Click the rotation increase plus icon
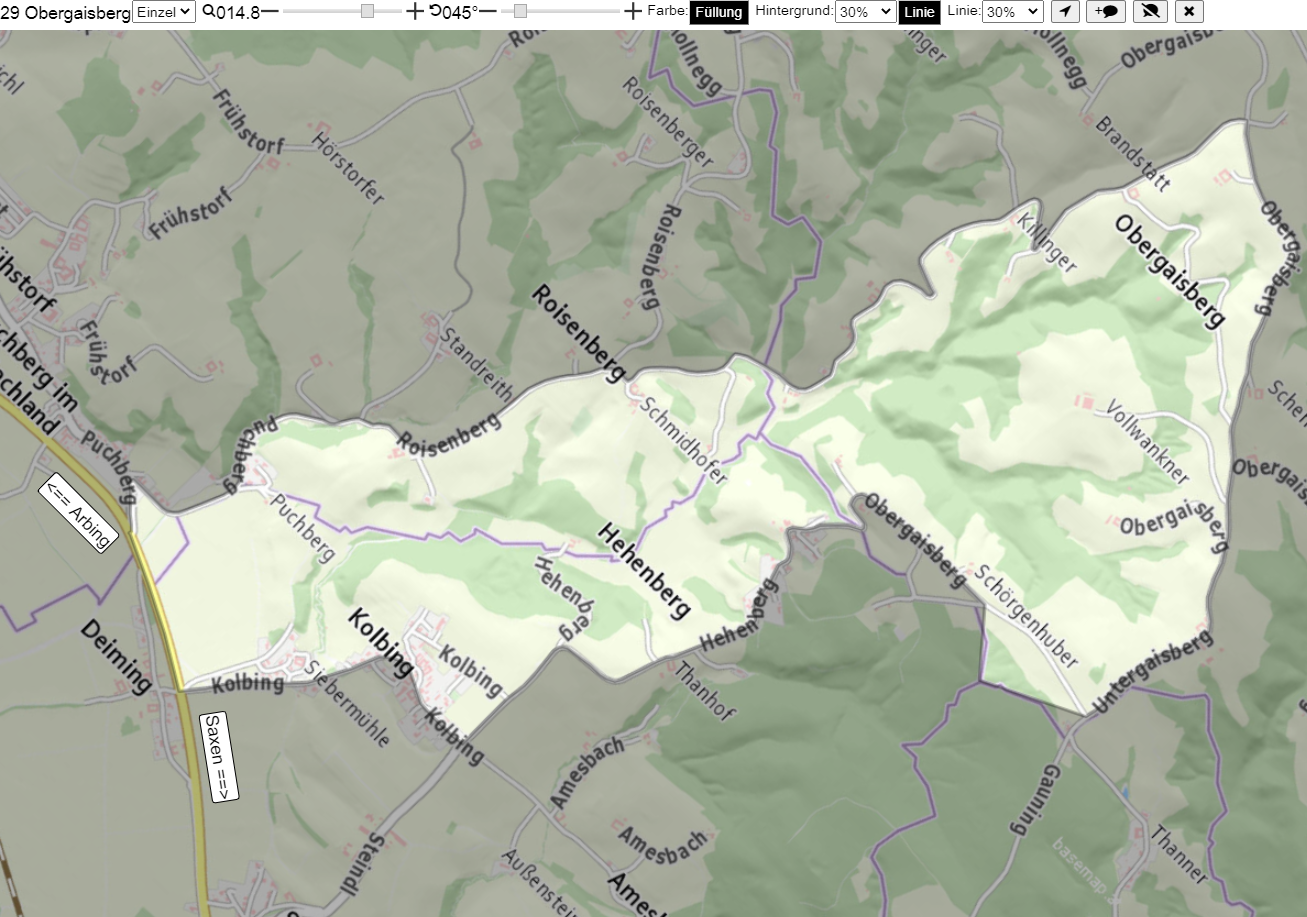The height and width of the screenshot is (917, 1307). (632, 12)
